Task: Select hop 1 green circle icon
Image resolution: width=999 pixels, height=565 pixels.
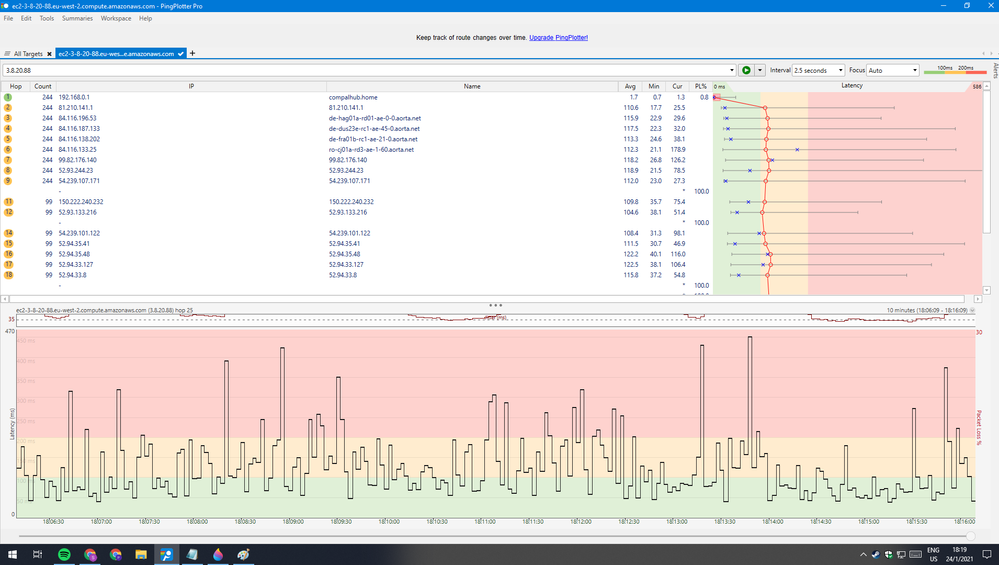Action: [8, 97]
